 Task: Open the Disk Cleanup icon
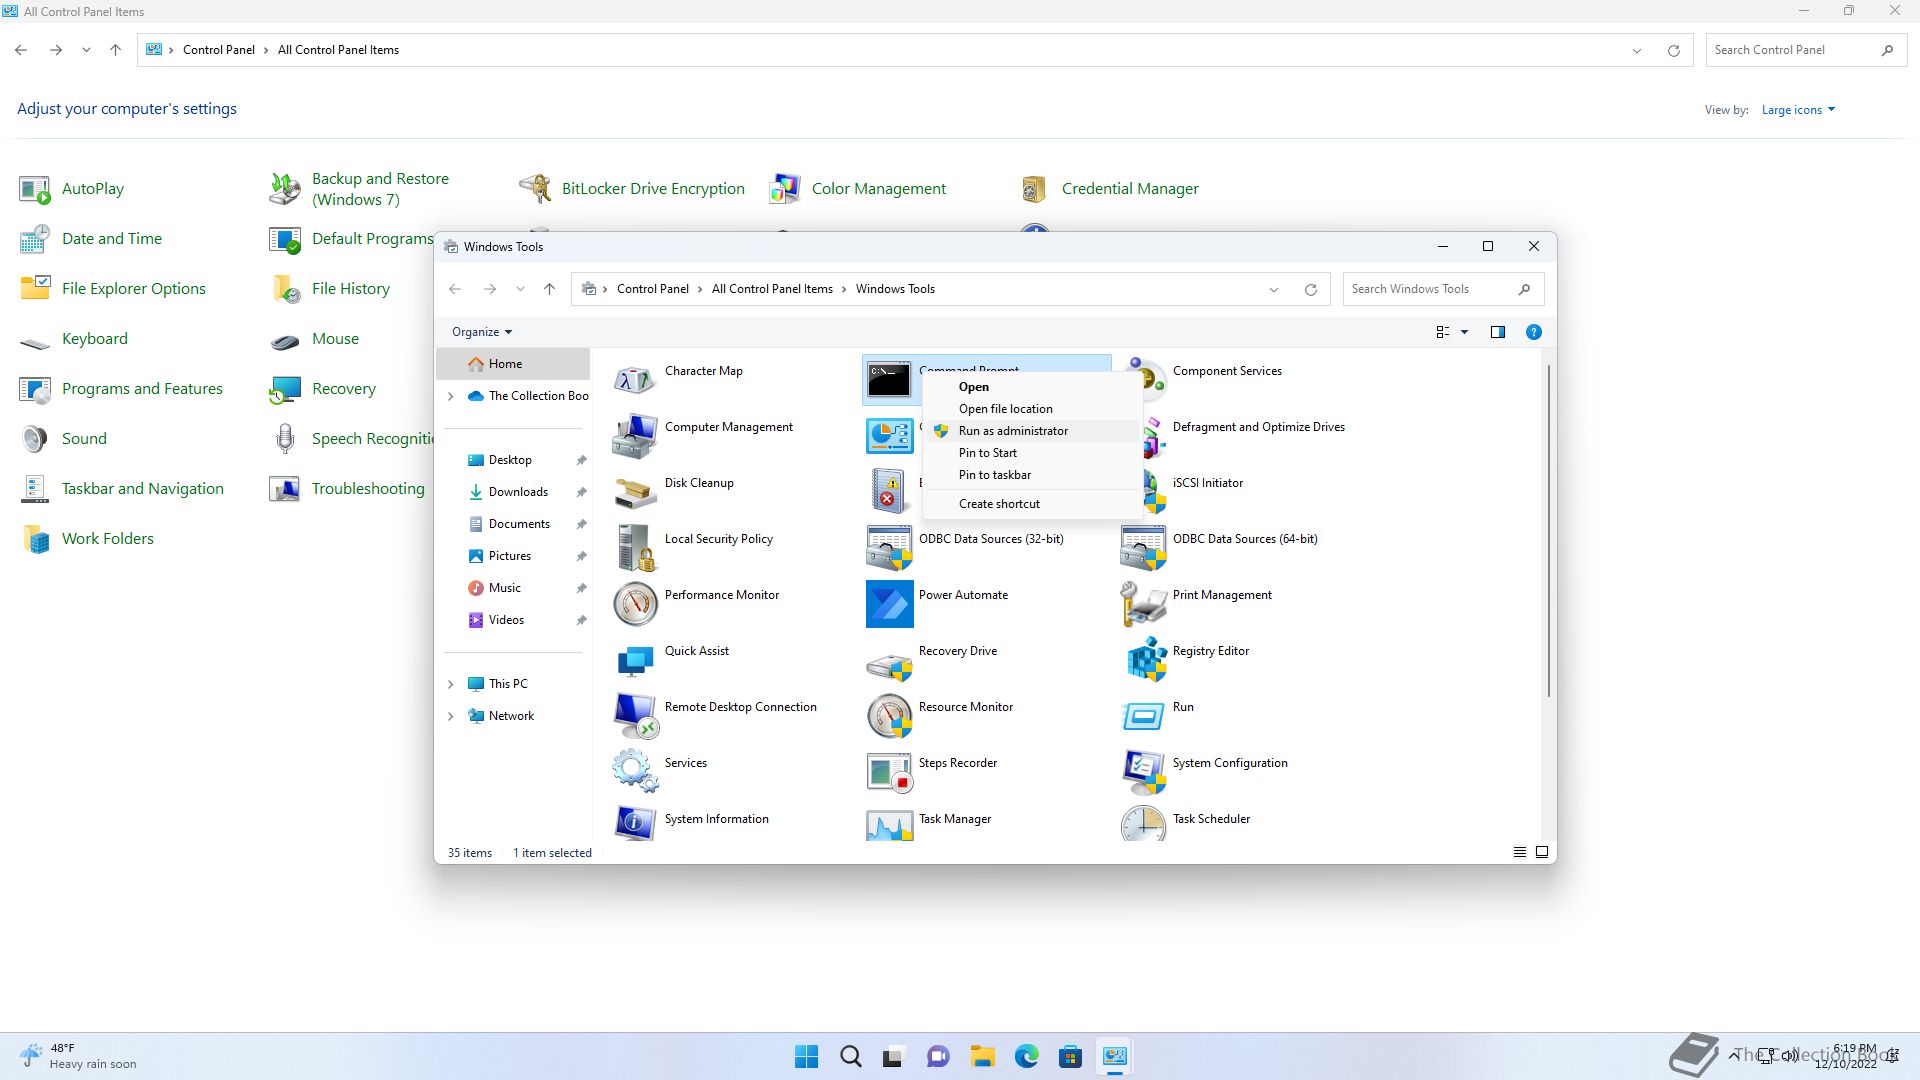point(635,492)
